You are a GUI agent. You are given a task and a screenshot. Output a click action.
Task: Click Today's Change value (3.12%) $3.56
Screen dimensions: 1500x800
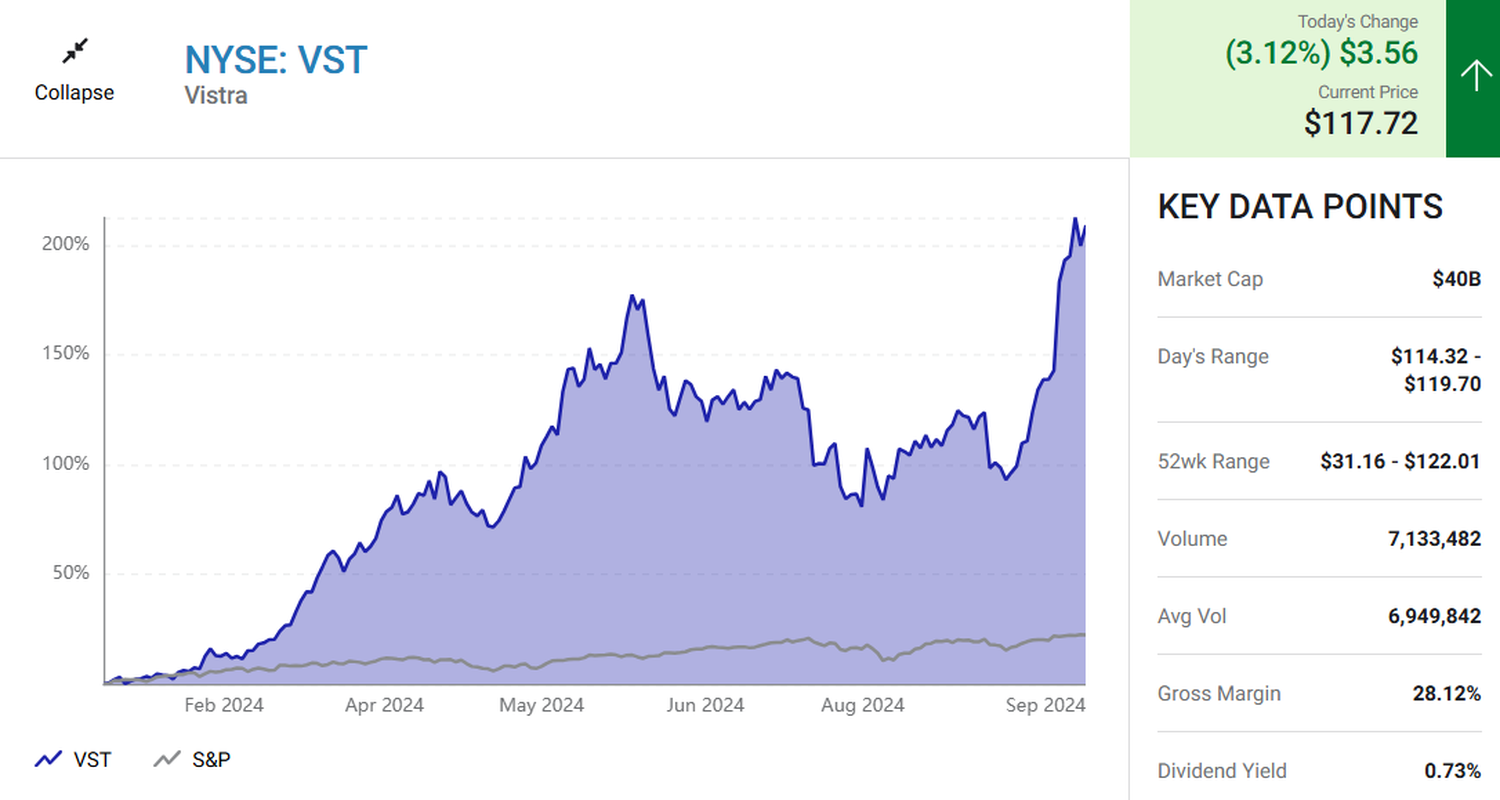click(x=1321, y=53)
